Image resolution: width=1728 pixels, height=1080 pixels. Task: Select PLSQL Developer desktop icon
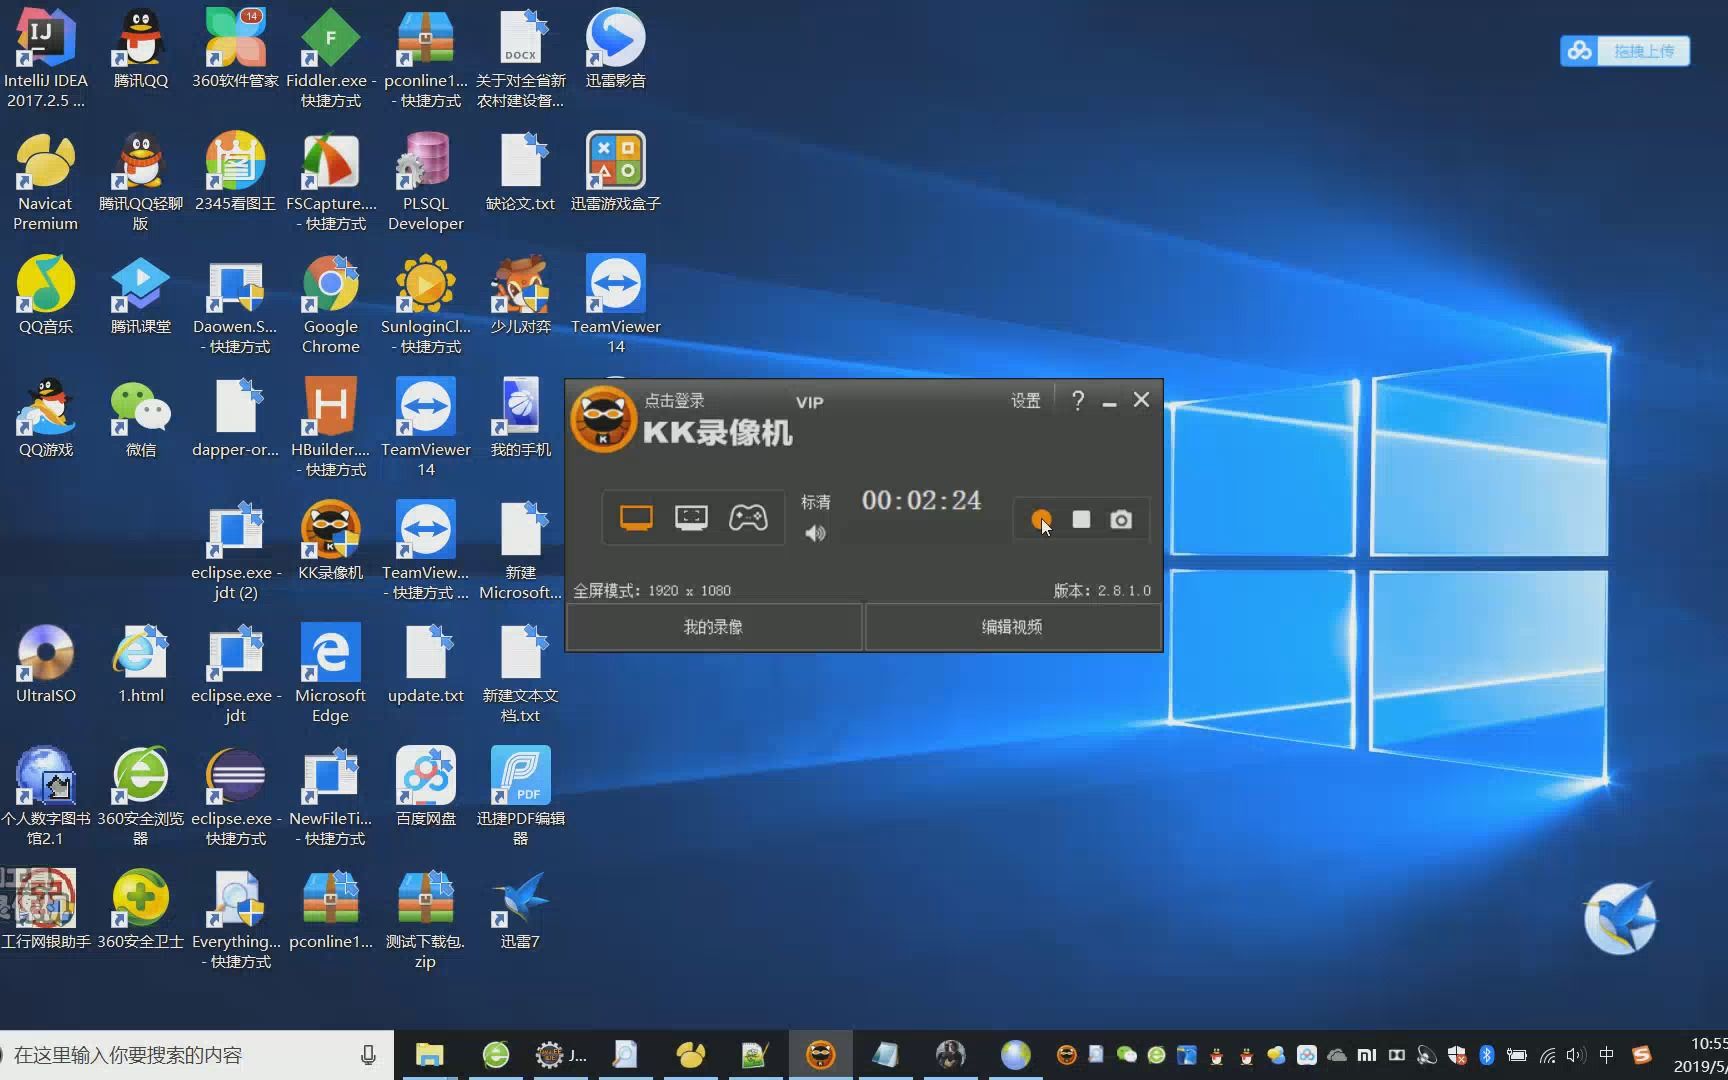[426, 181]
